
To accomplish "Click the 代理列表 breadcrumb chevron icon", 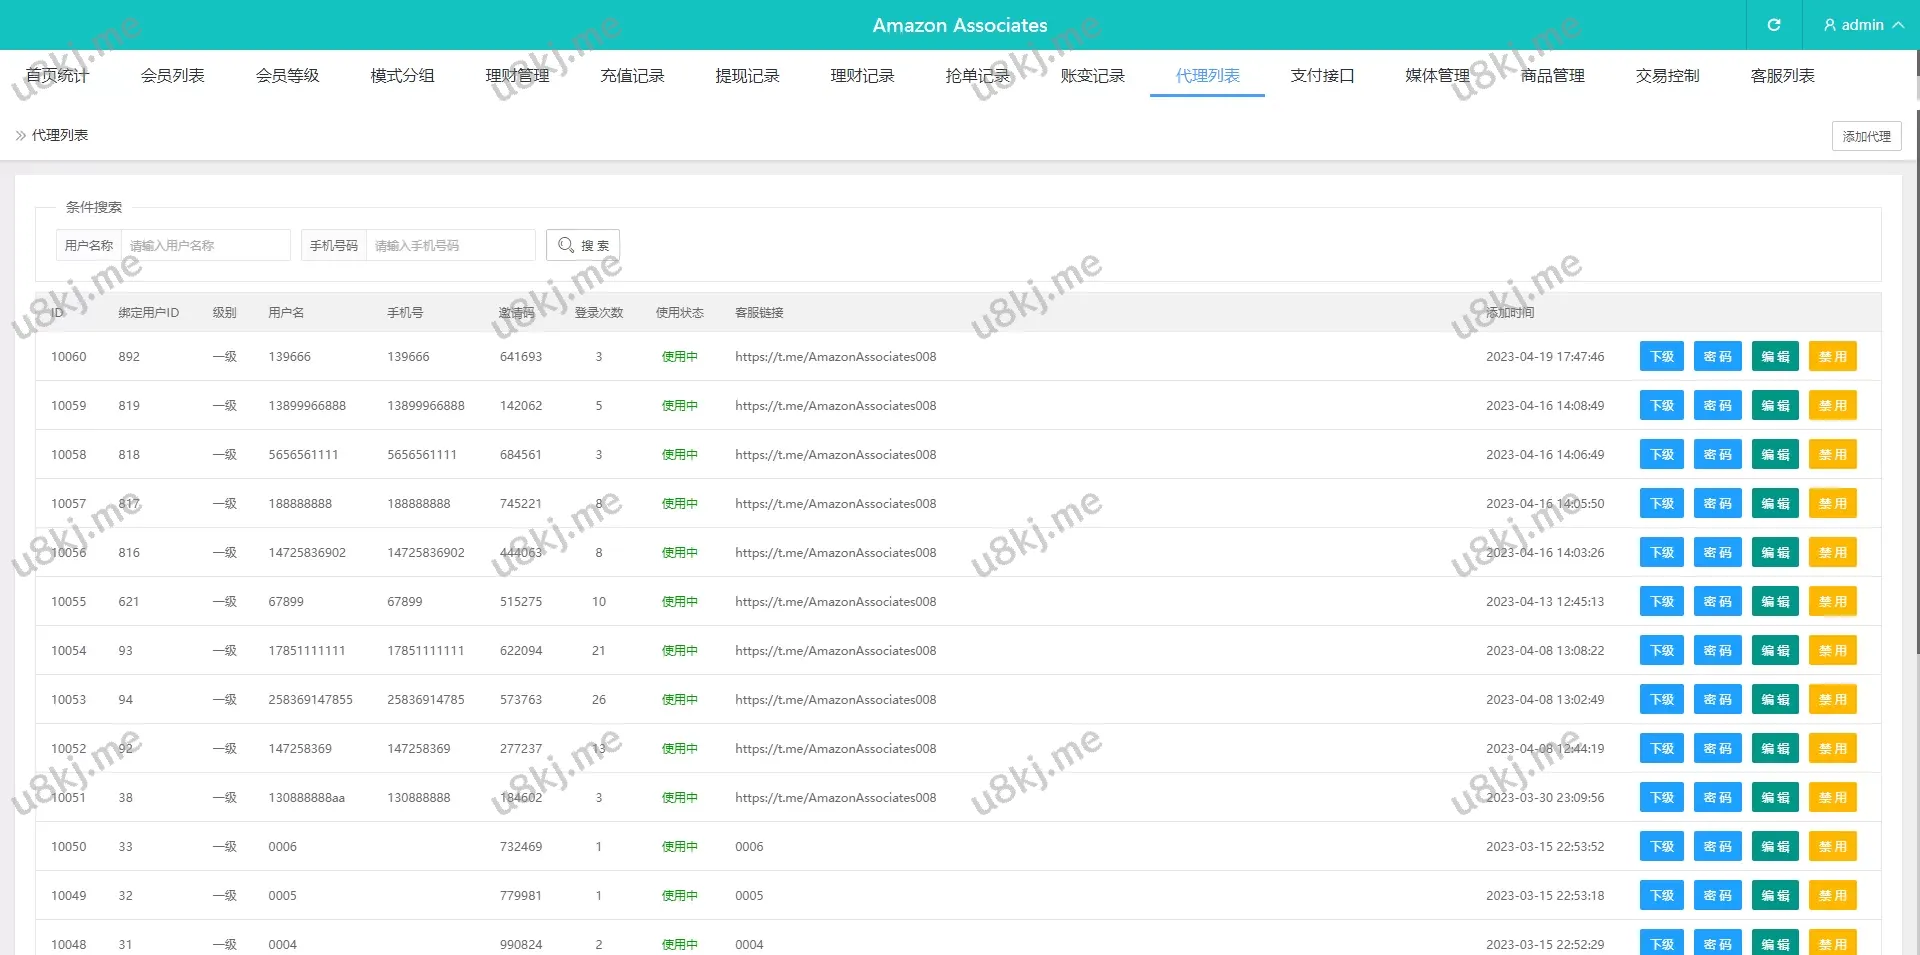I will click(x=21, y=136).
